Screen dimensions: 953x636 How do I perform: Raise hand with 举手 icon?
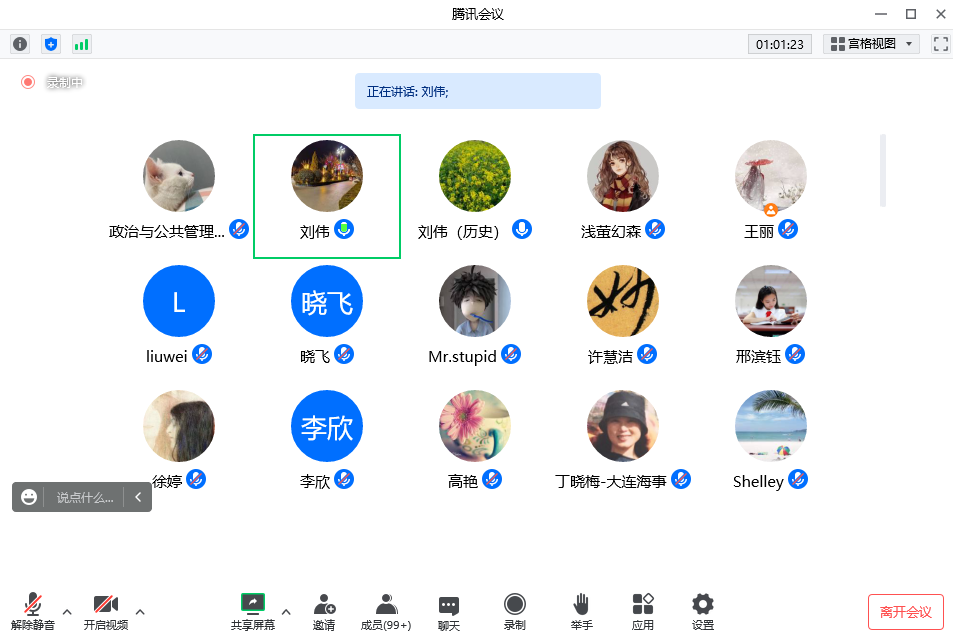click(581, 611)
